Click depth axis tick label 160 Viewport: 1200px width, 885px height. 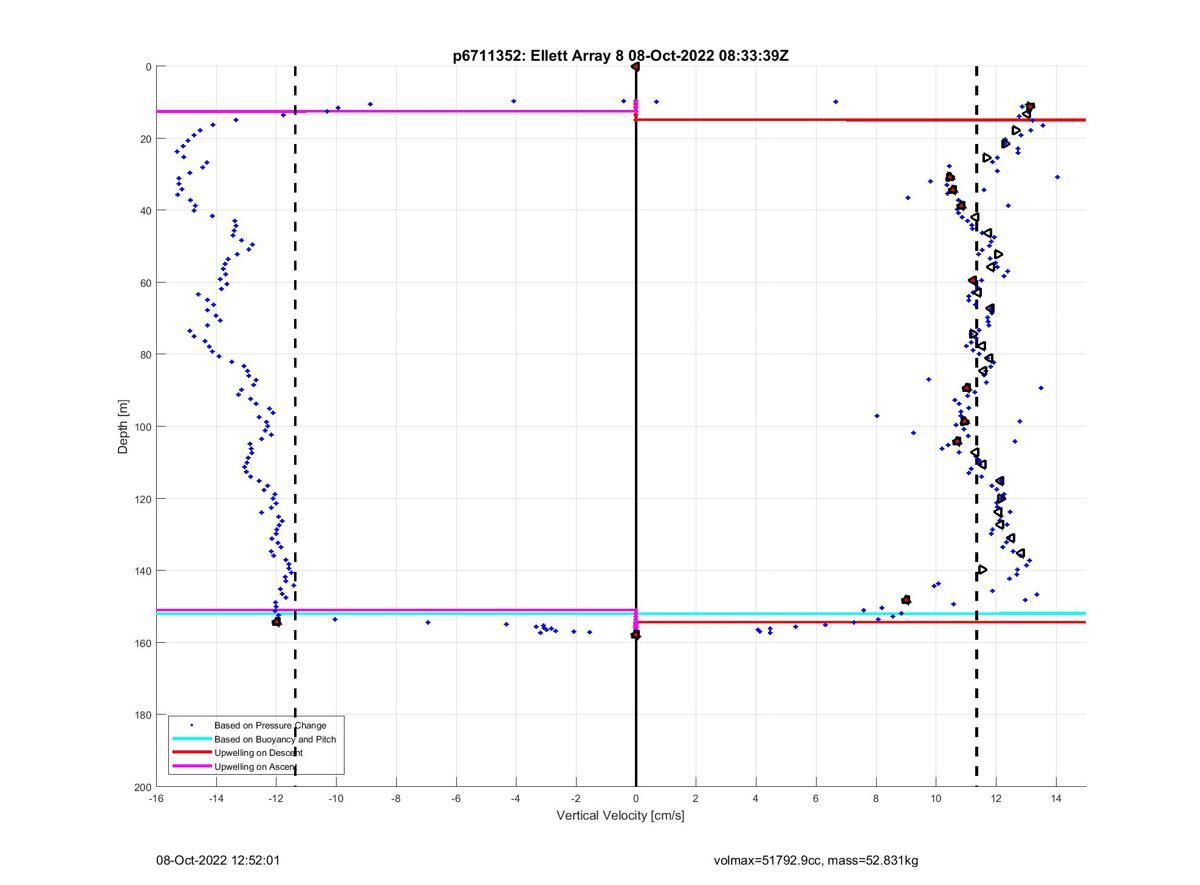(x=142, y=643)
